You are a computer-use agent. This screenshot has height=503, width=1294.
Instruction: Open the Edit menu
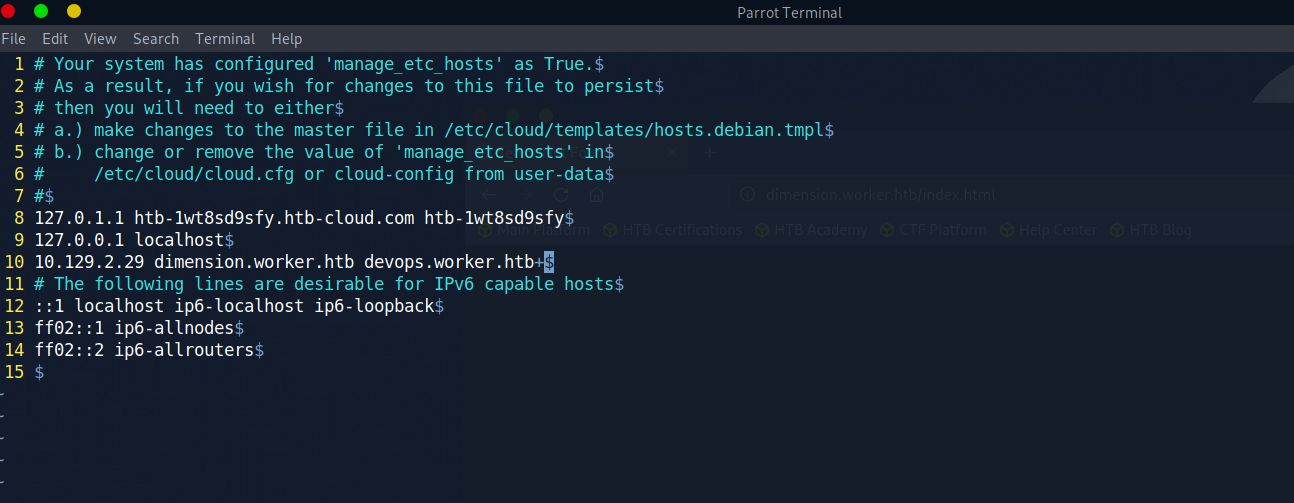point(55,39)
